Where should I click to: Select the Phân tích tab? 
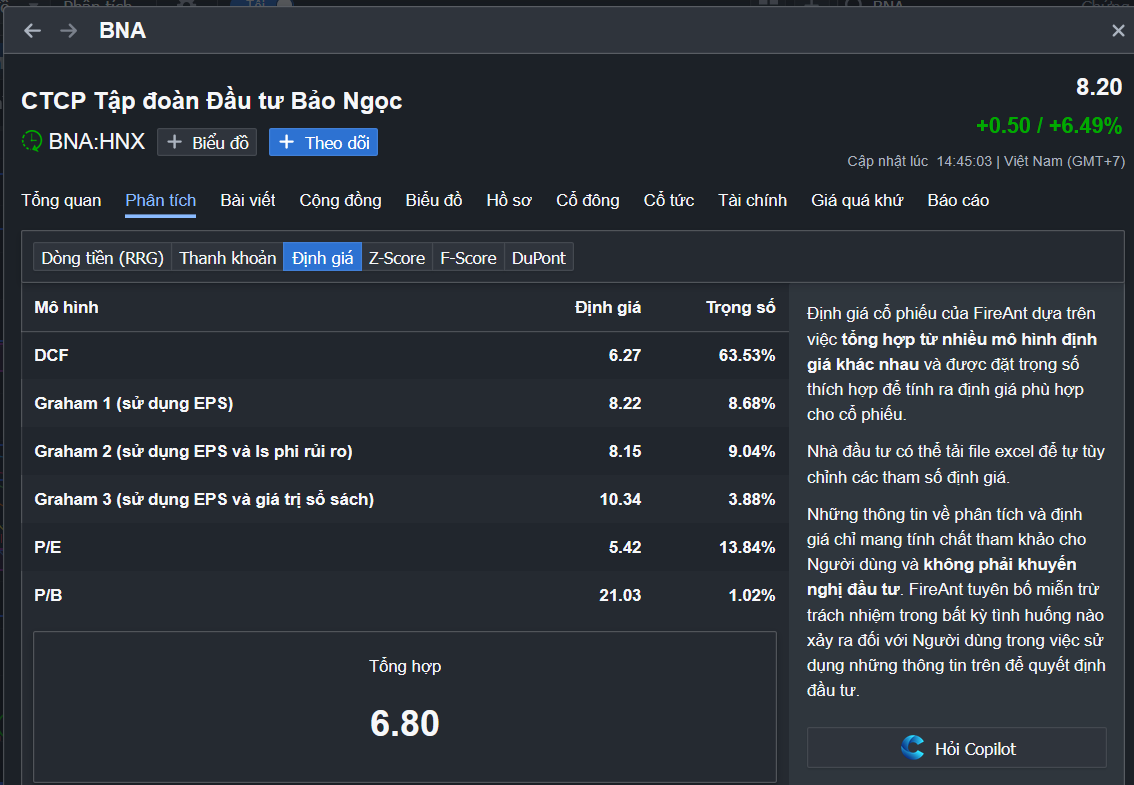161,200
